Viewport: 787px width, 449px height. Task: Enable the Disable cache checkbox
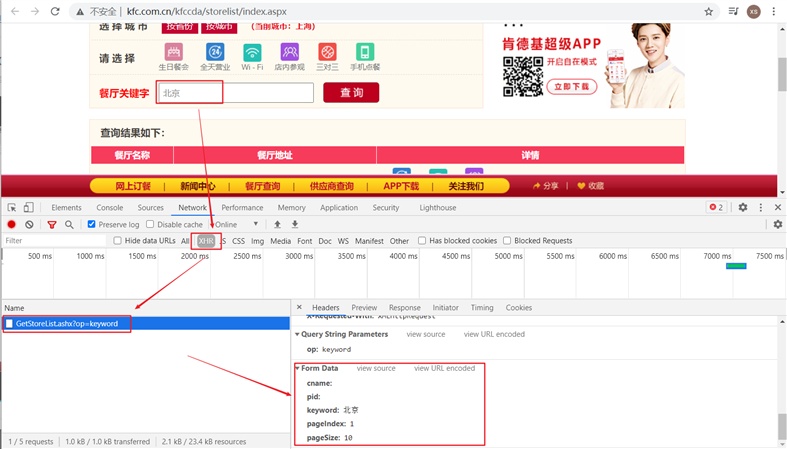[150, 224]
